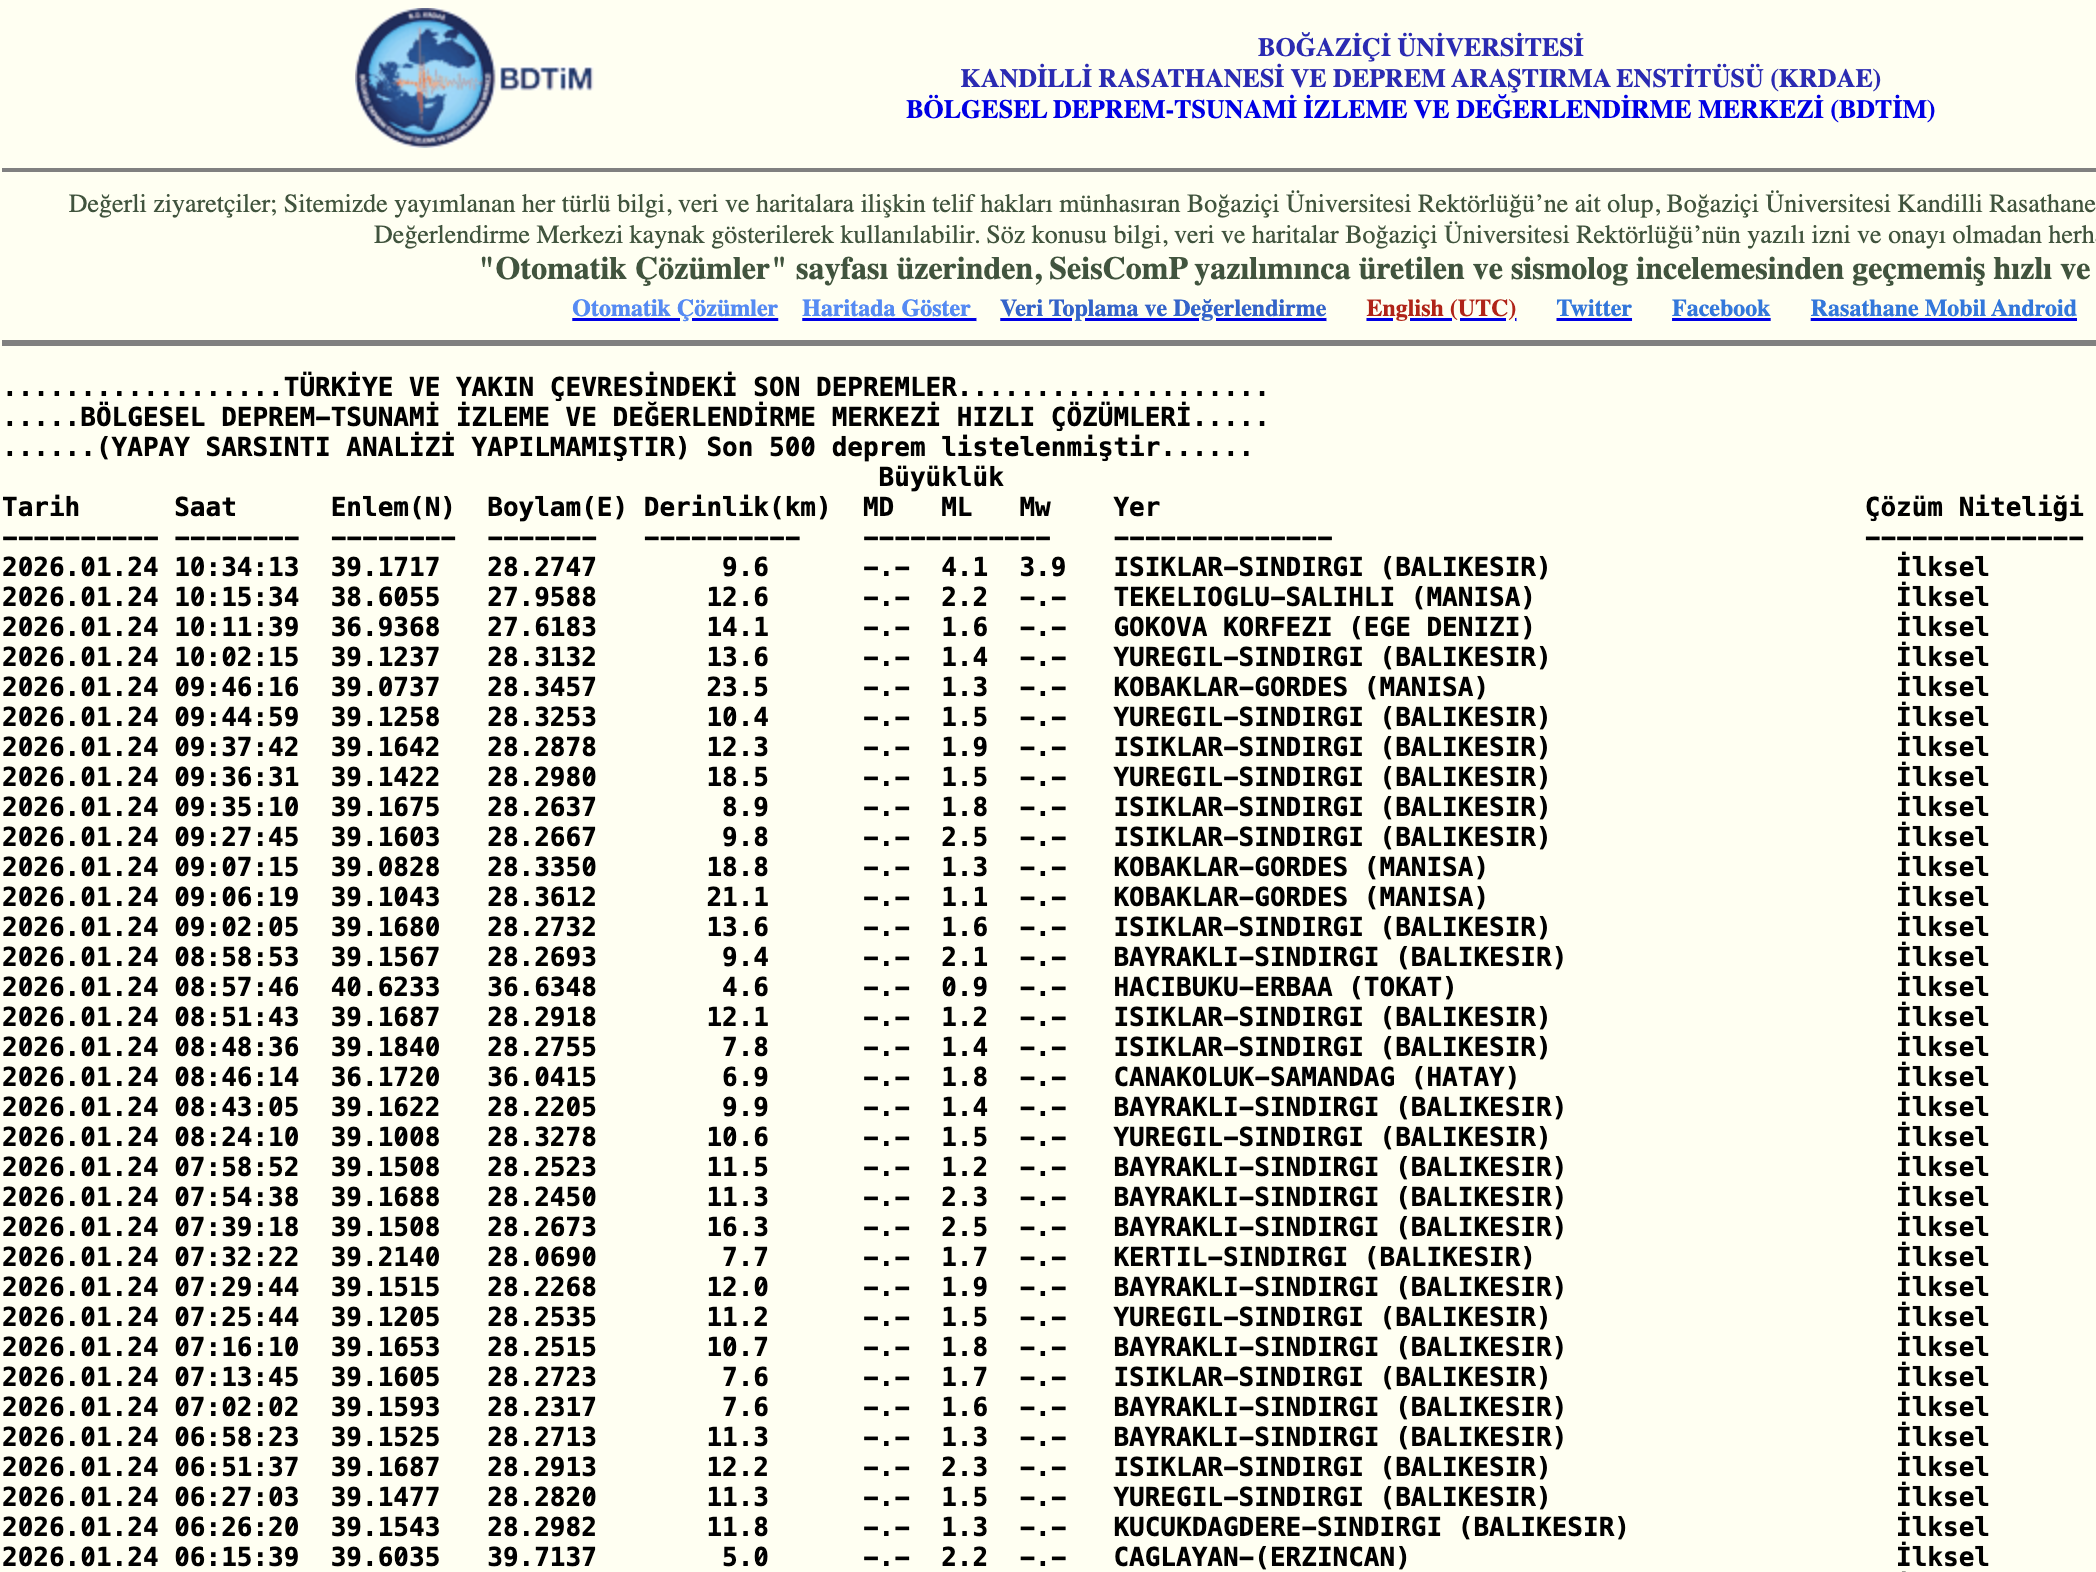Screen dimensions: 2096x1572
Task: Click the Boğaziçi Üniversitesi header title
Action: (1419, 47)
